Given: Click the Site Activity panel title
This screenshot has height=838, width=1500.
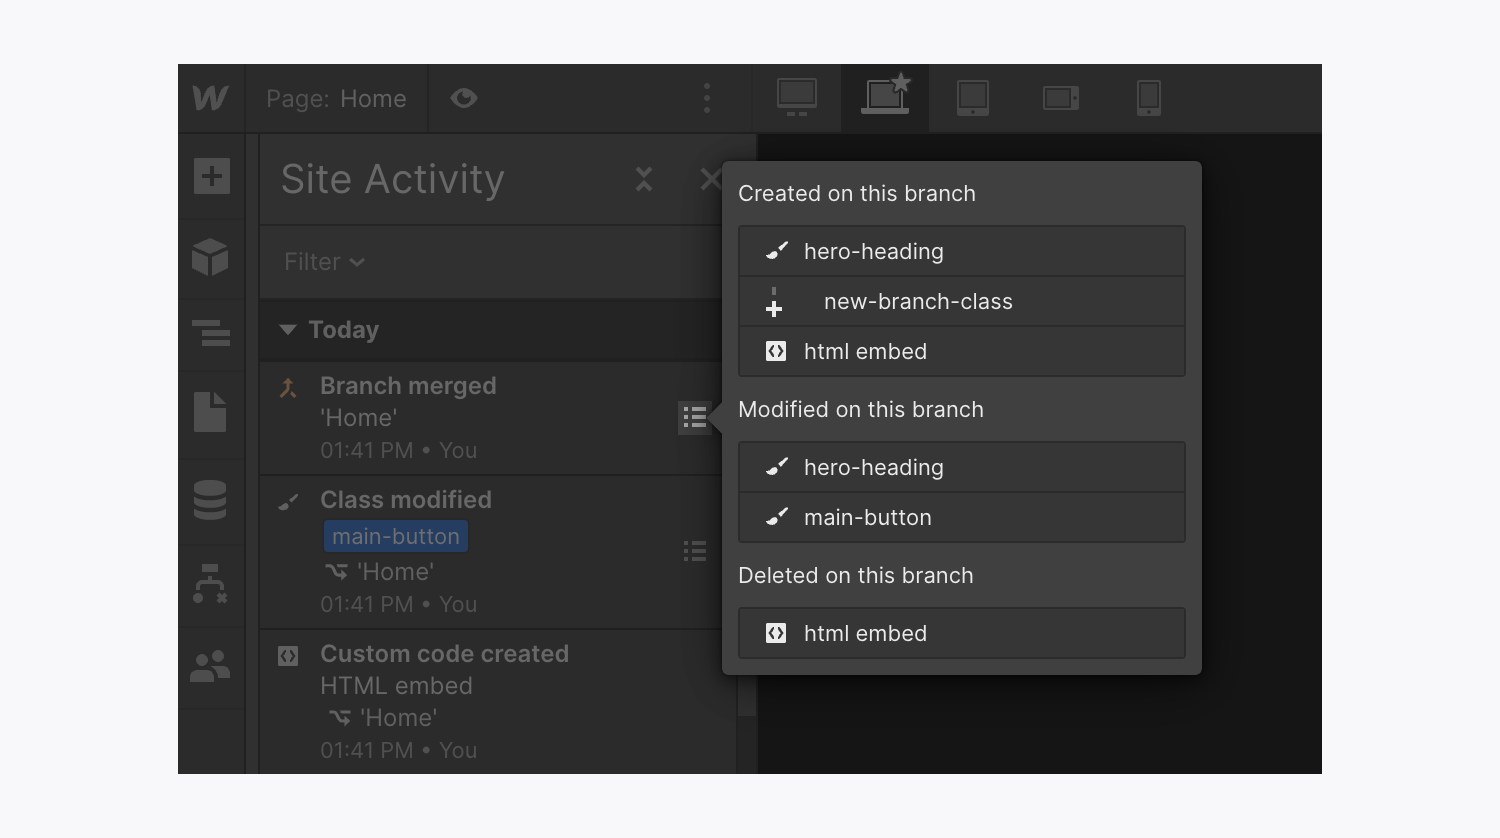Looking at the screenshot, I should (393, 179).
